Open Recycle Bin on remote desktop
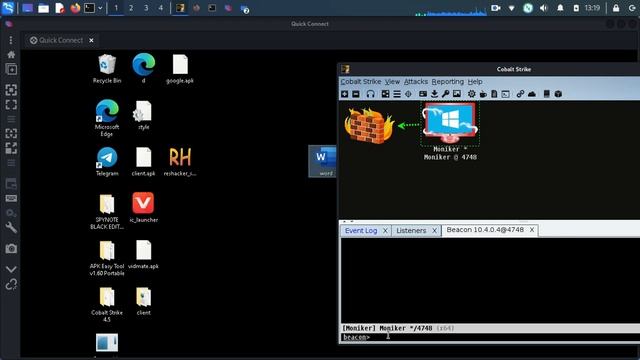 click(107, 69)
